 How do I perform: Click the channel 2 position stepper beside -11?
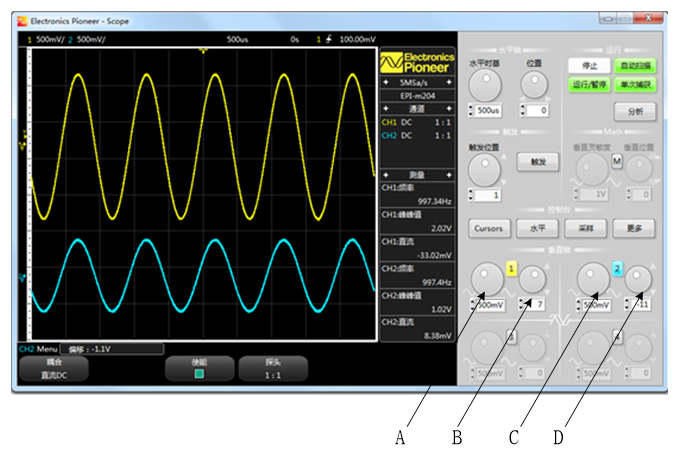pos(627,304)
